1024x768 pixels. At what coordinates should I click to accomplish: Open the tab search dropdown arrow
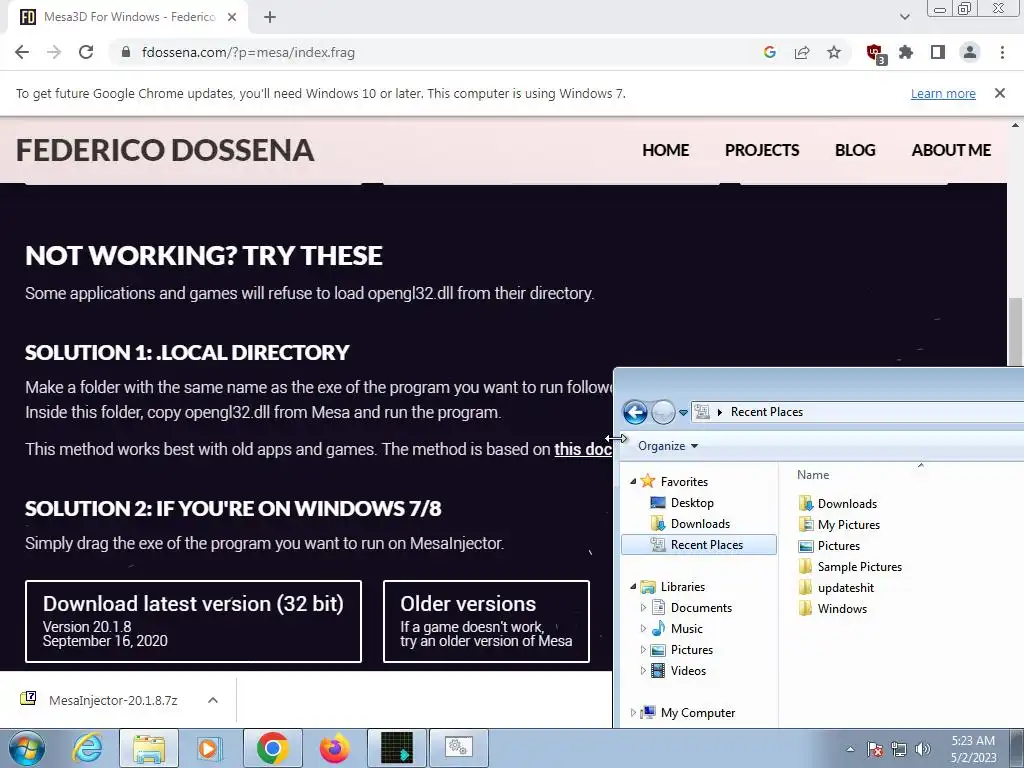click(904, 17)
